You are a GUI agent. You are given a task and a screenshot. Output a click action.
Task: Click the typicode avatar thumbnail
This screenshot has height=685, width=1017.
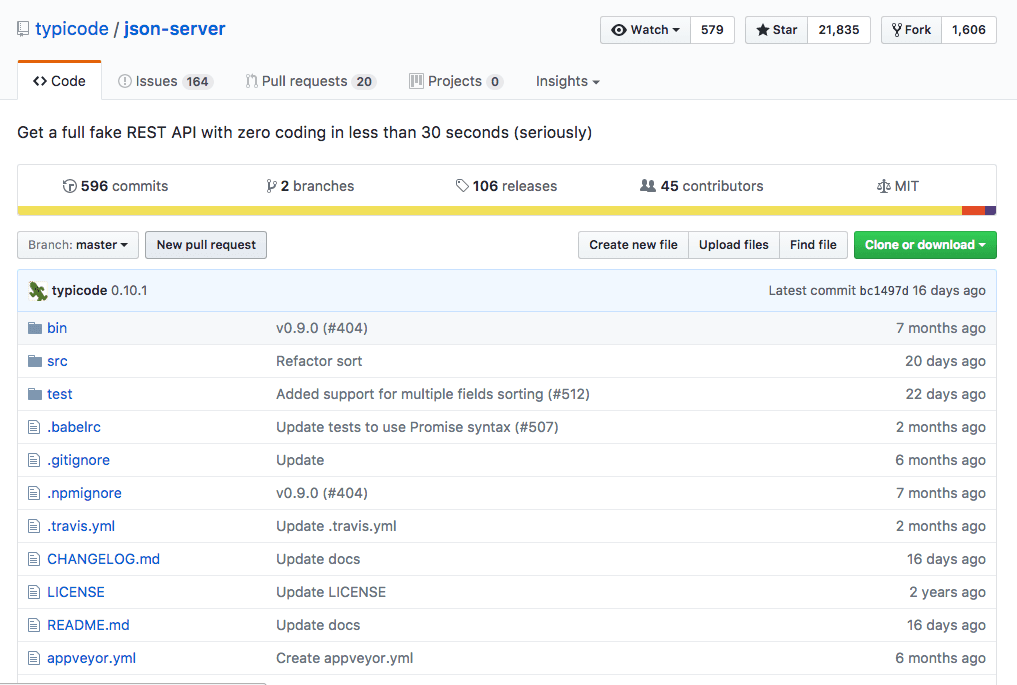(38, 291)
